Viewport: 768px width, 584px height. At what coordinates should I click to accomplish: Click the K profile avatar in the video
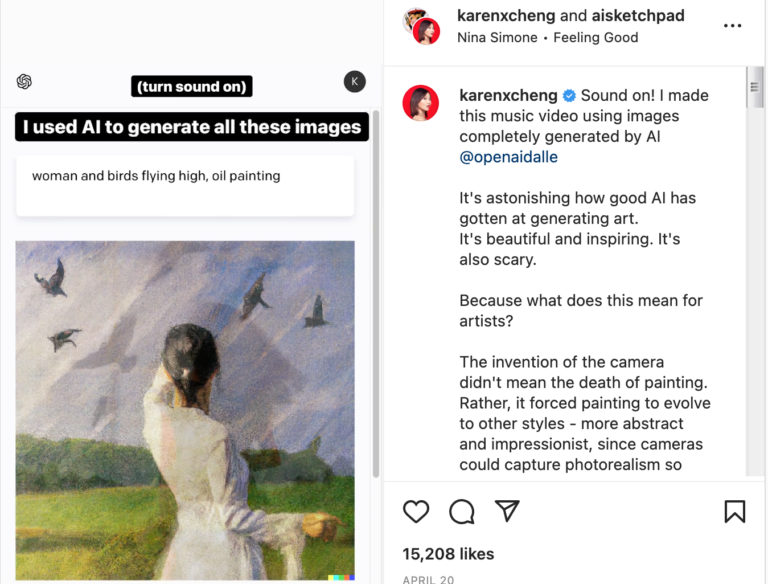point(354,82)
